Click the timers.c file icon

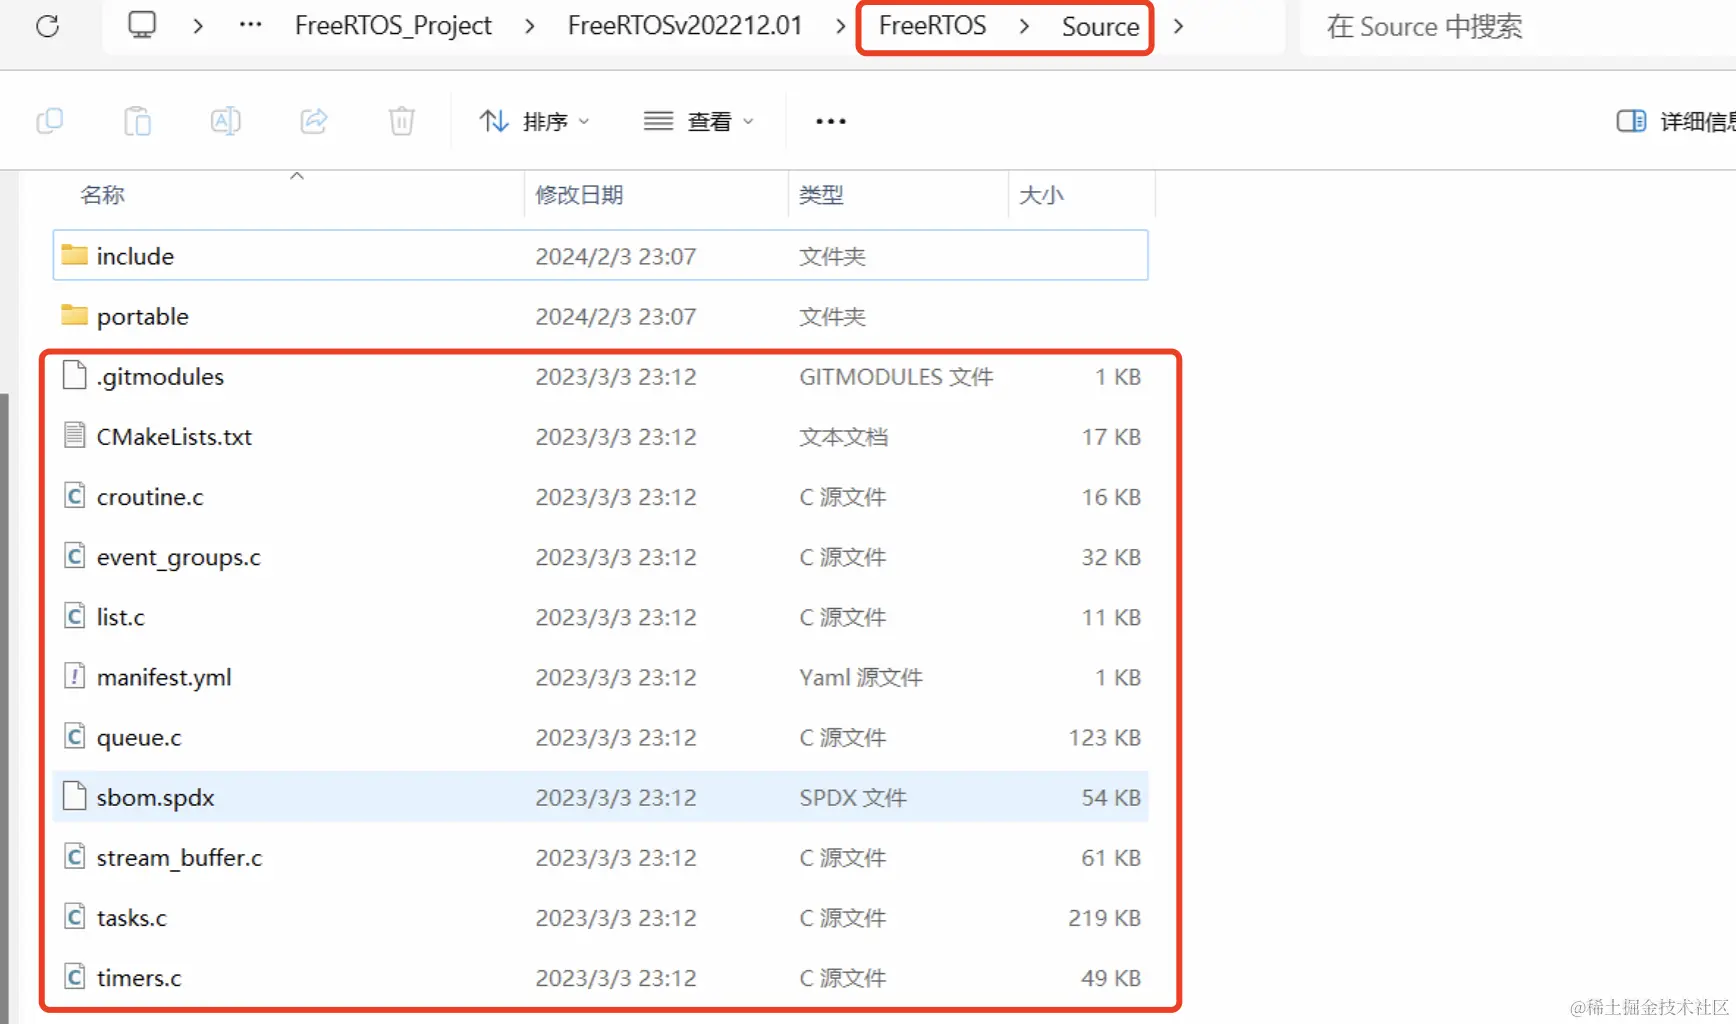coord(74,976)
